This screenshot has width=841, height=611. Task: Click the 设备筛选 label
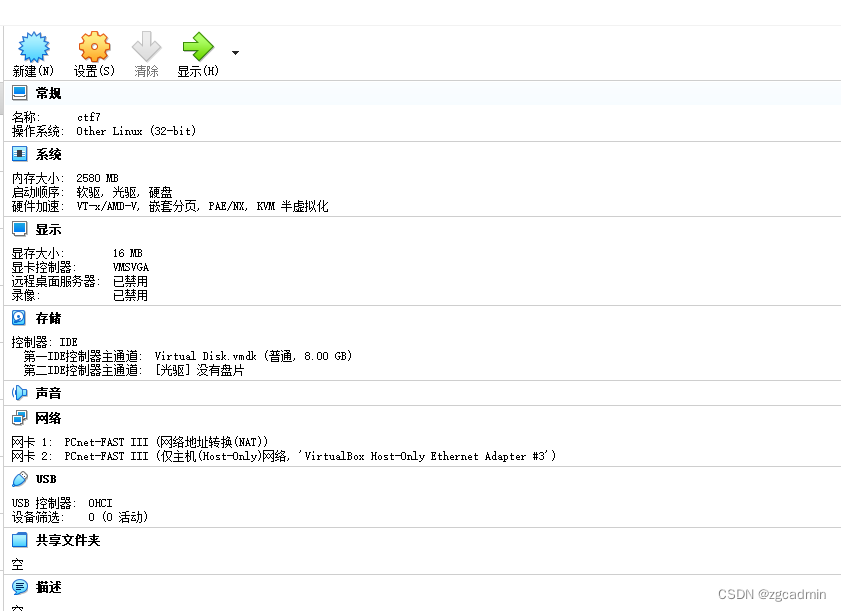click(x=38, y=517)
